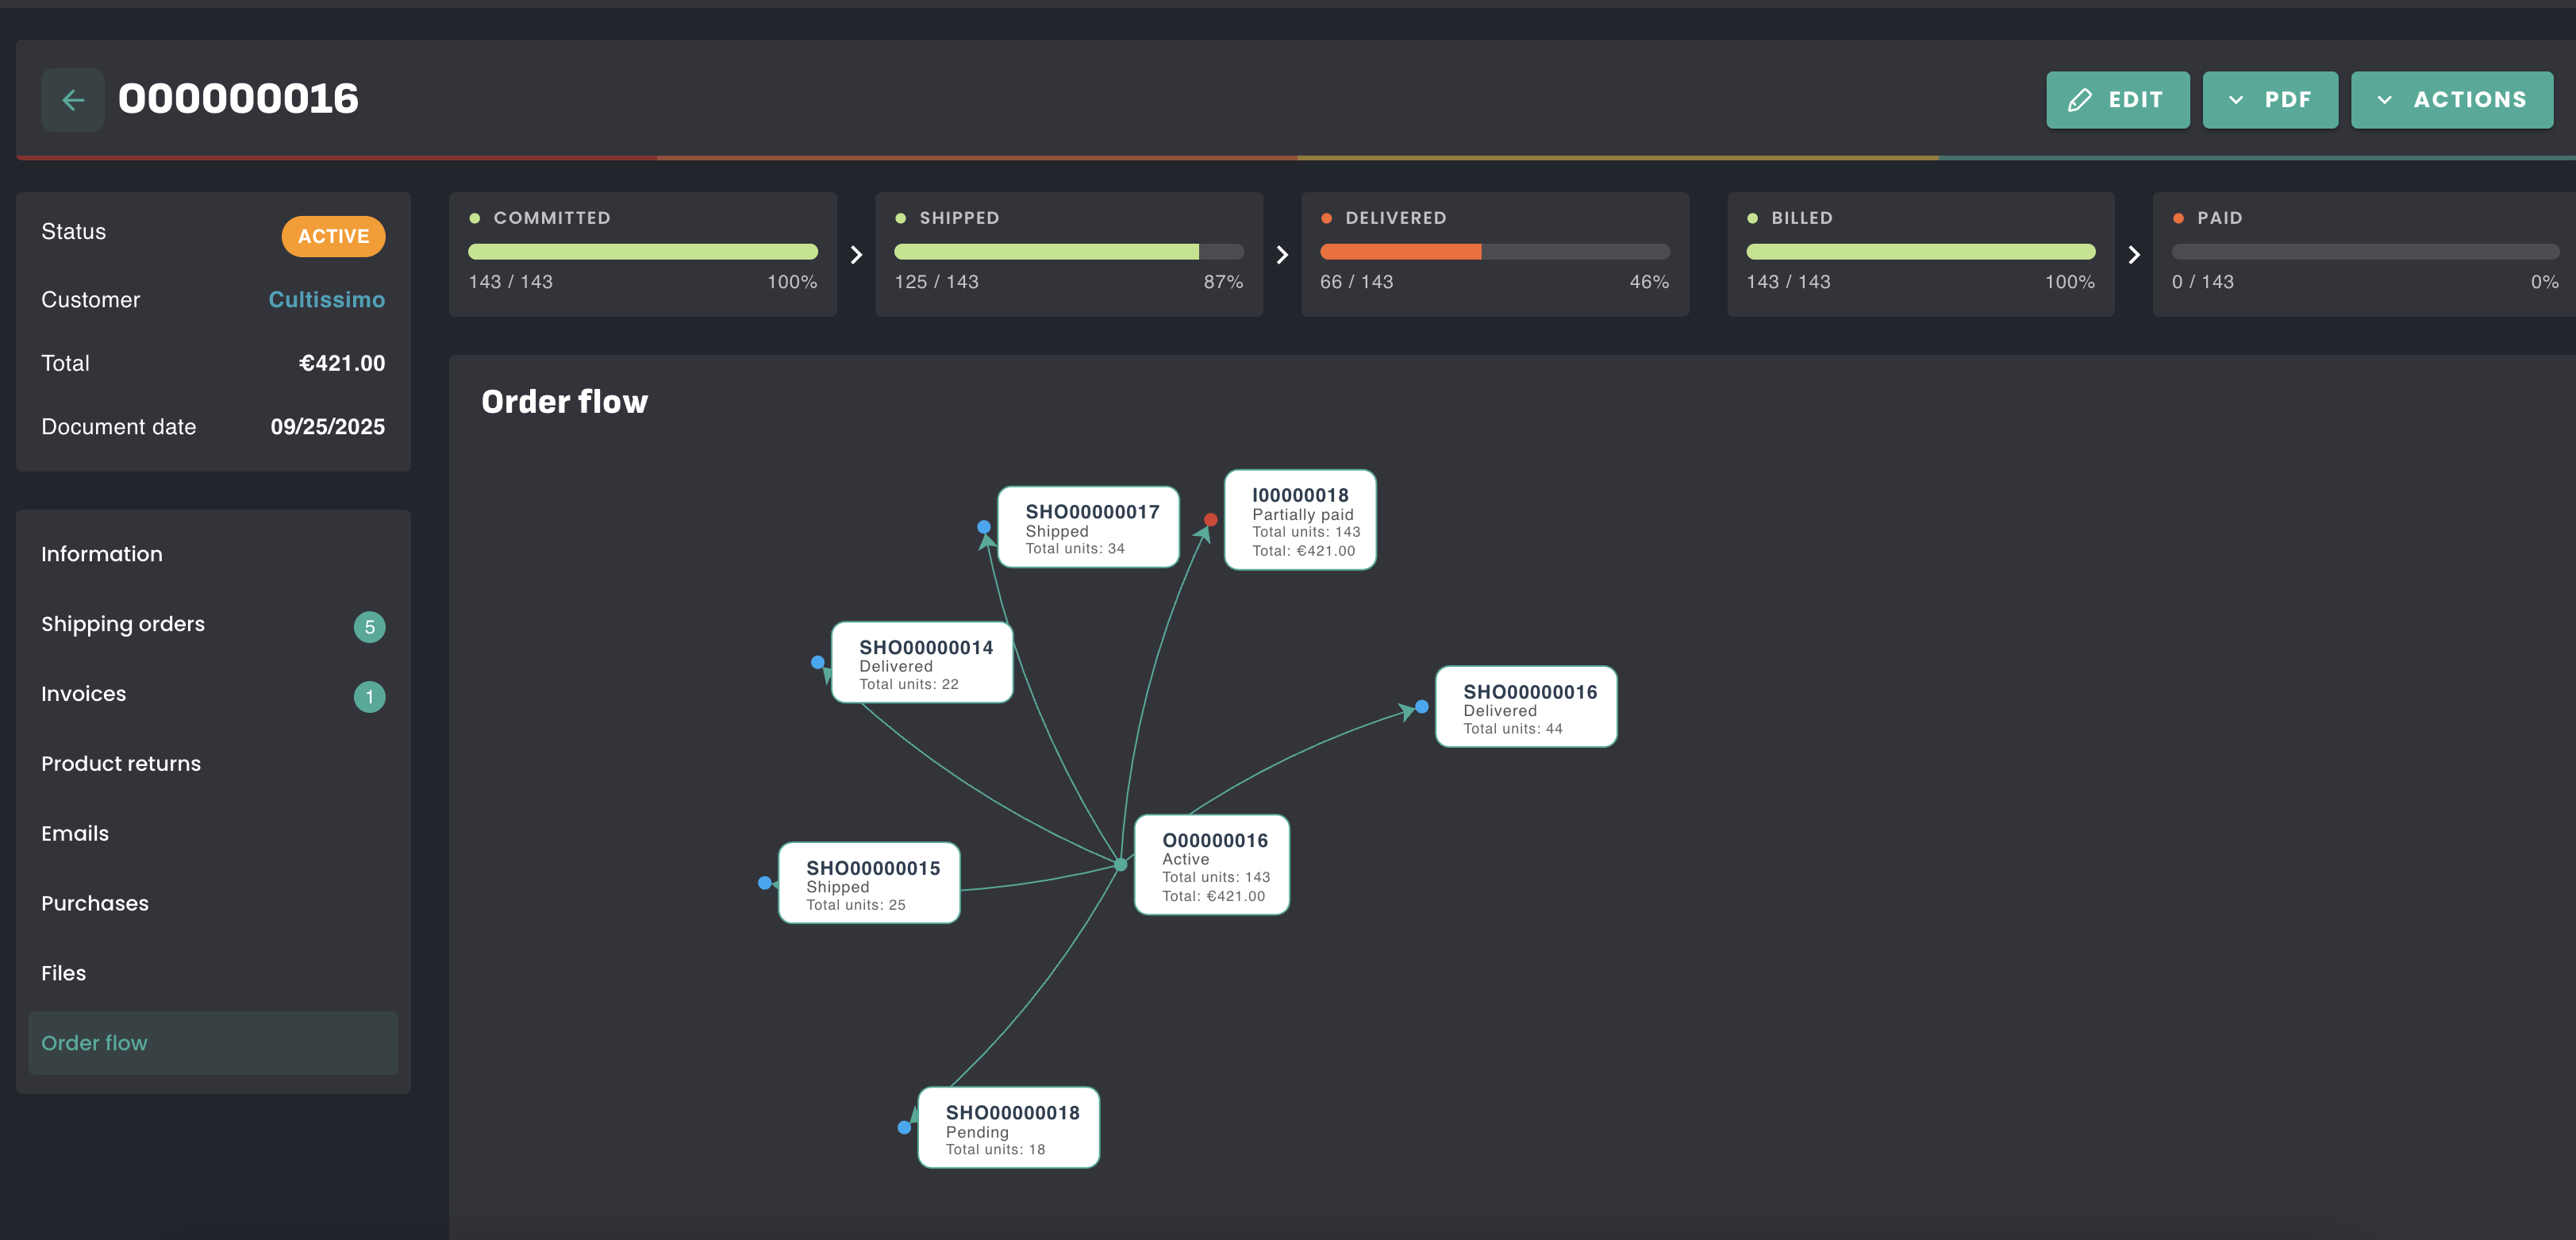The width and height of the screenshot is (2576, 1240).
Task: Select the pending SHO00000018 node
Action: [x=1008, y=1128]
